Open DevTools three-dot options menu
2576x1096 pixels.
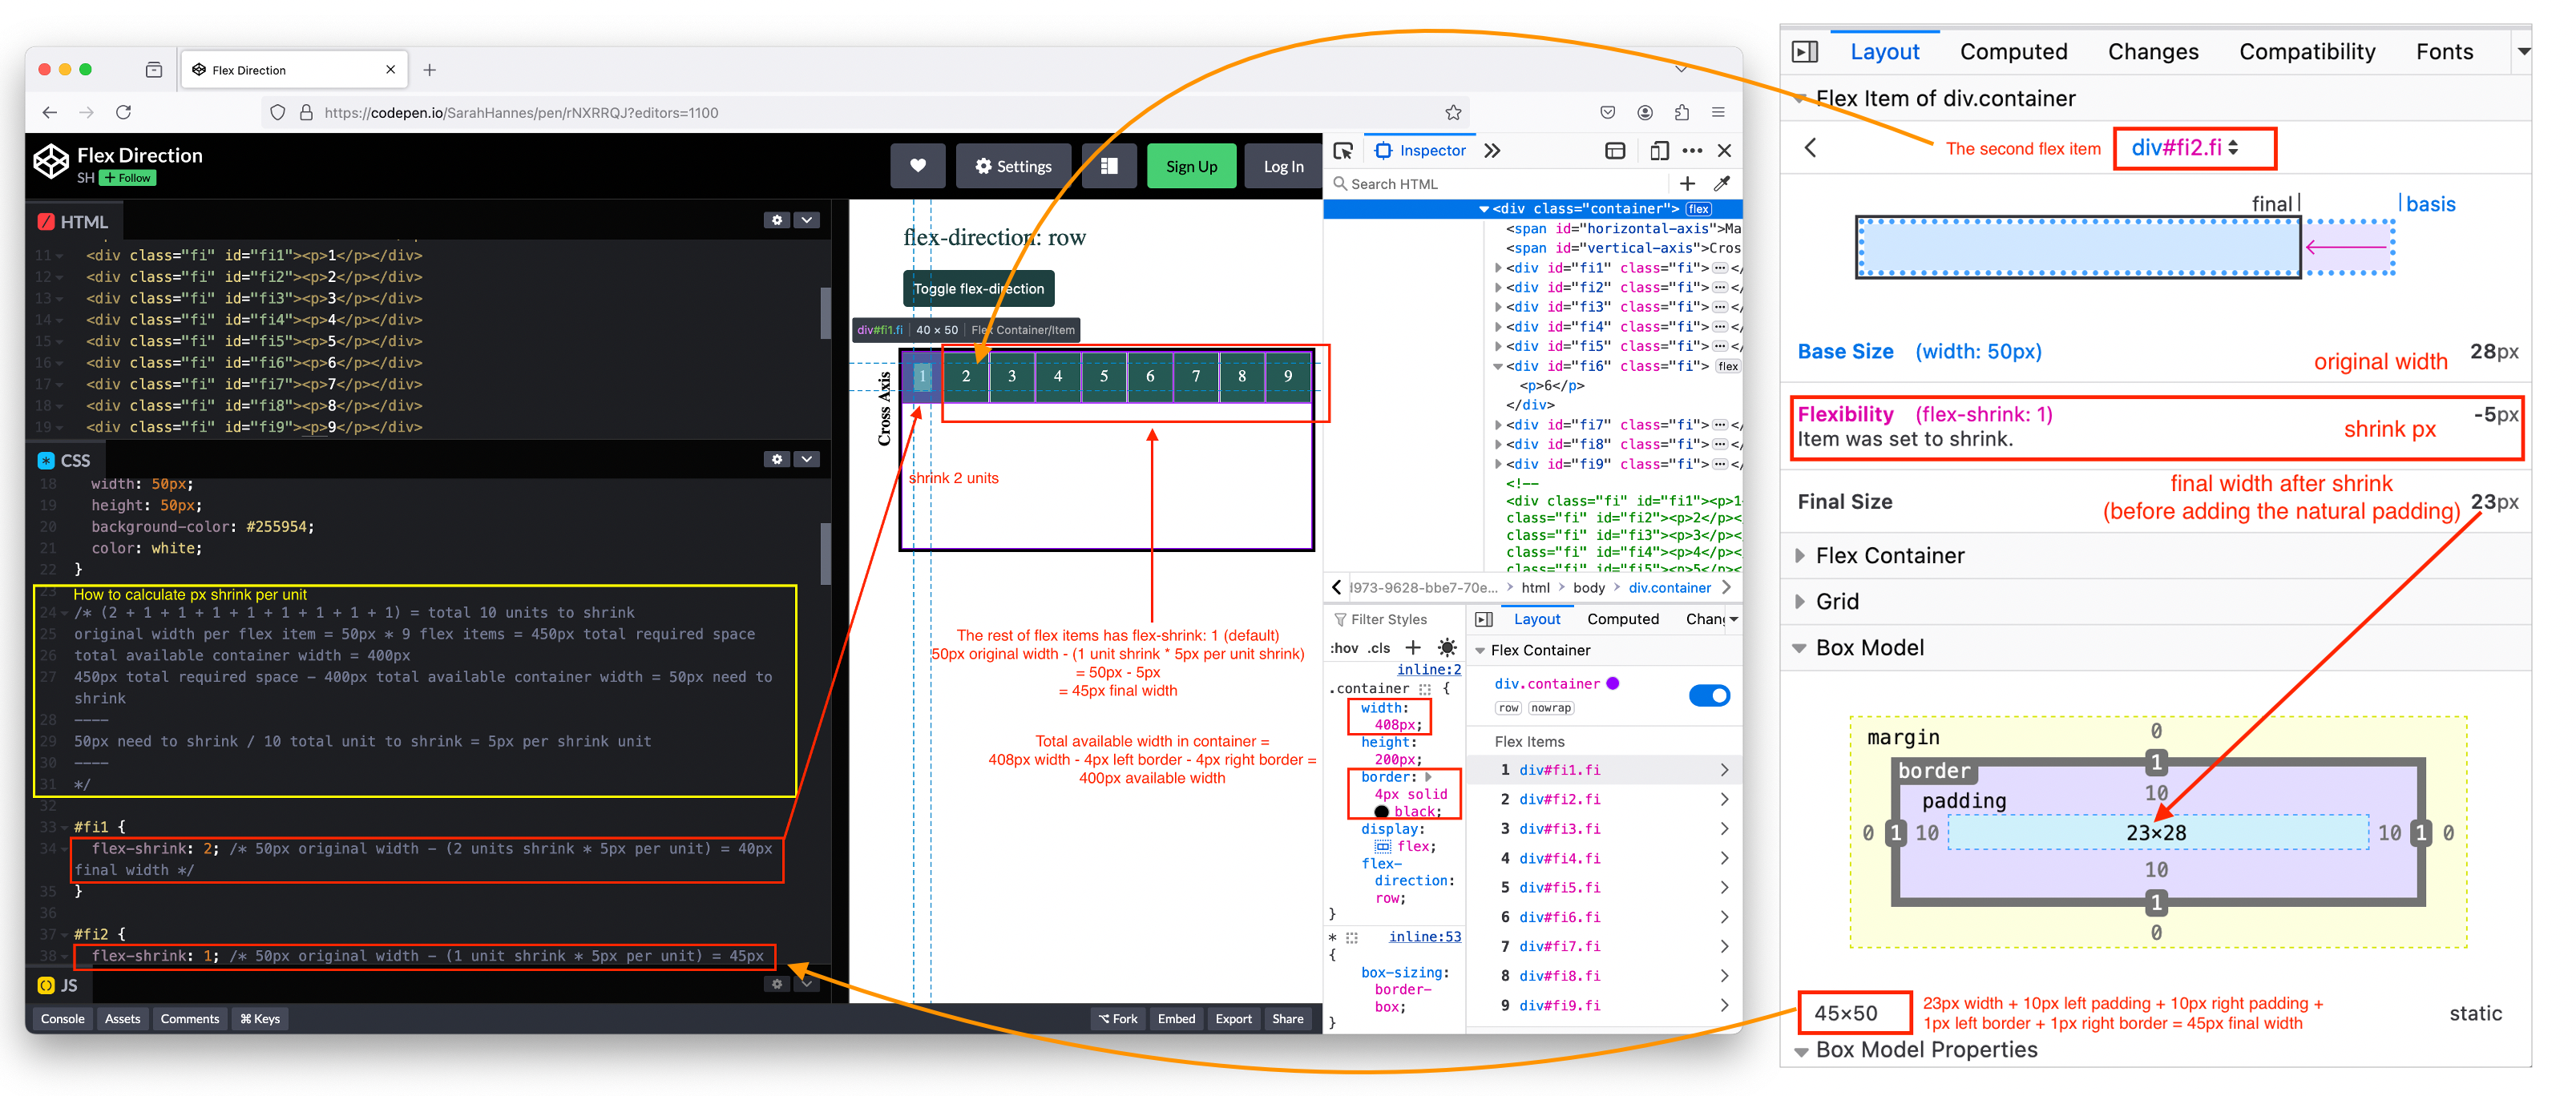pyautogui.click(x=1692, y=151)
